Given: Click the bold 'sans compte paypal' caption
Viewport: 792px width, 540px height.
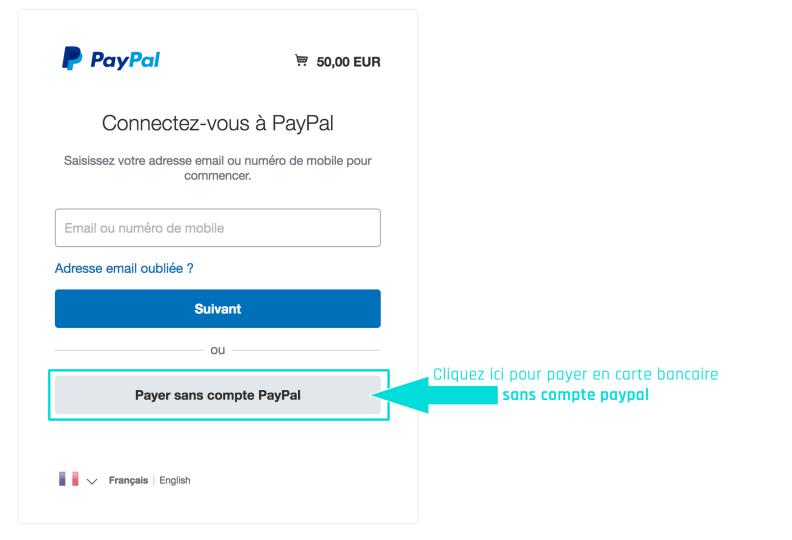Looking at the screenshot, I should (575, 395).
